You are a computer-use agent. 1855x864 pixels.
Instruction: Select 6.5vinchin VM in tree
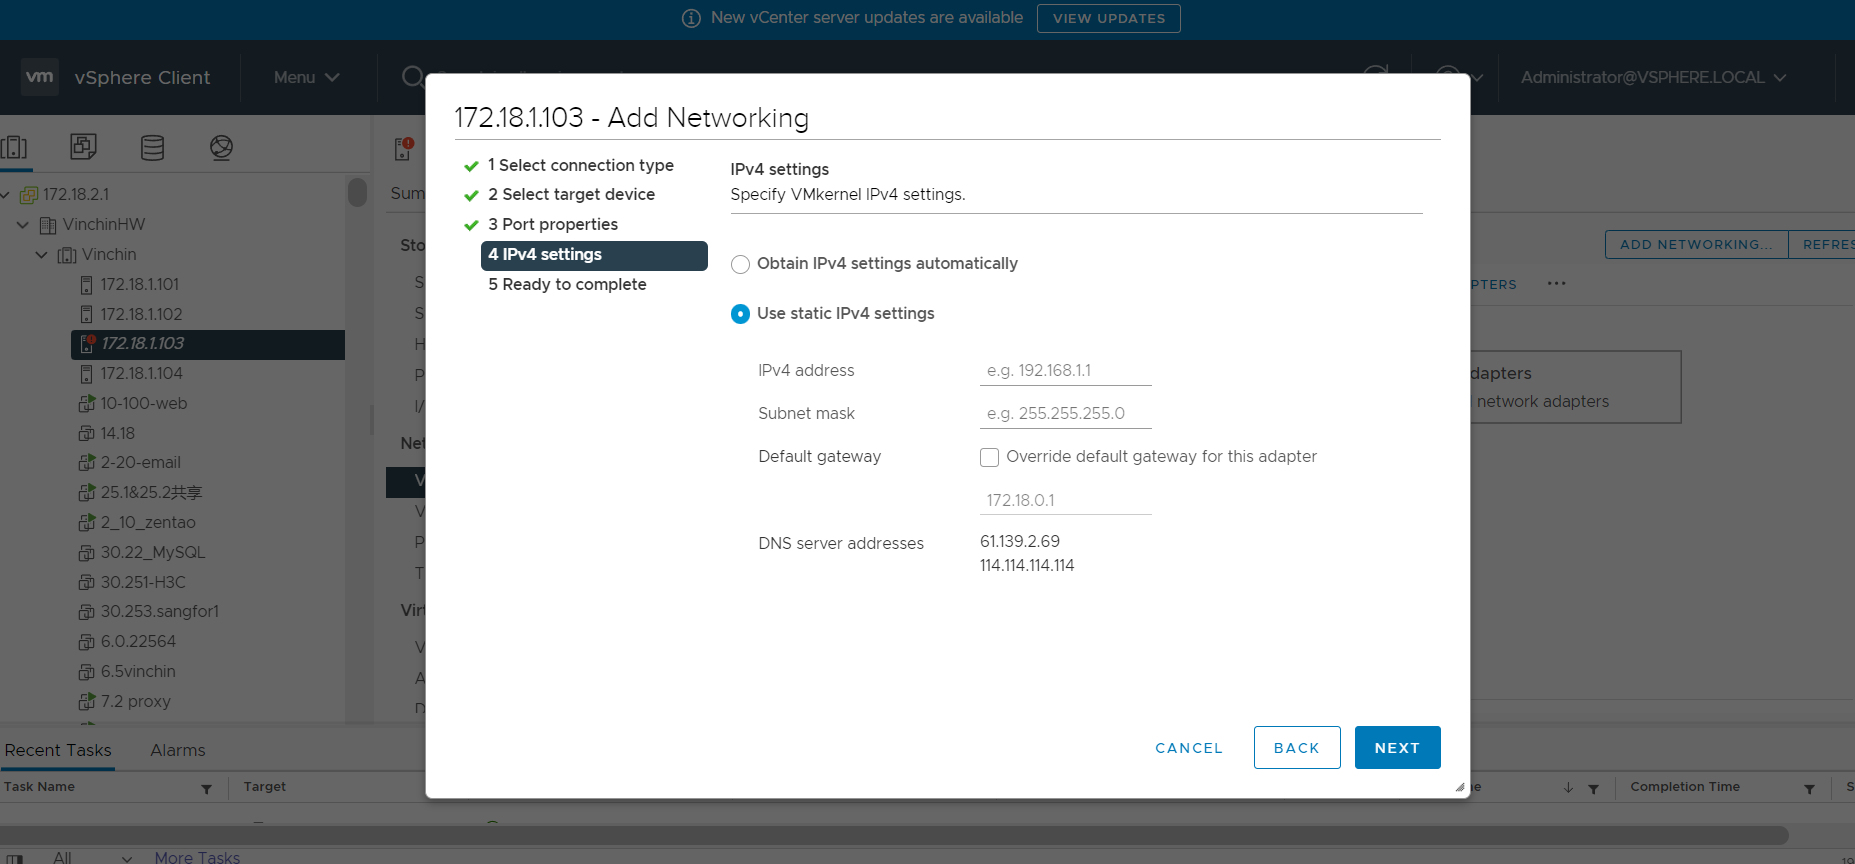[x=138, y=672]
